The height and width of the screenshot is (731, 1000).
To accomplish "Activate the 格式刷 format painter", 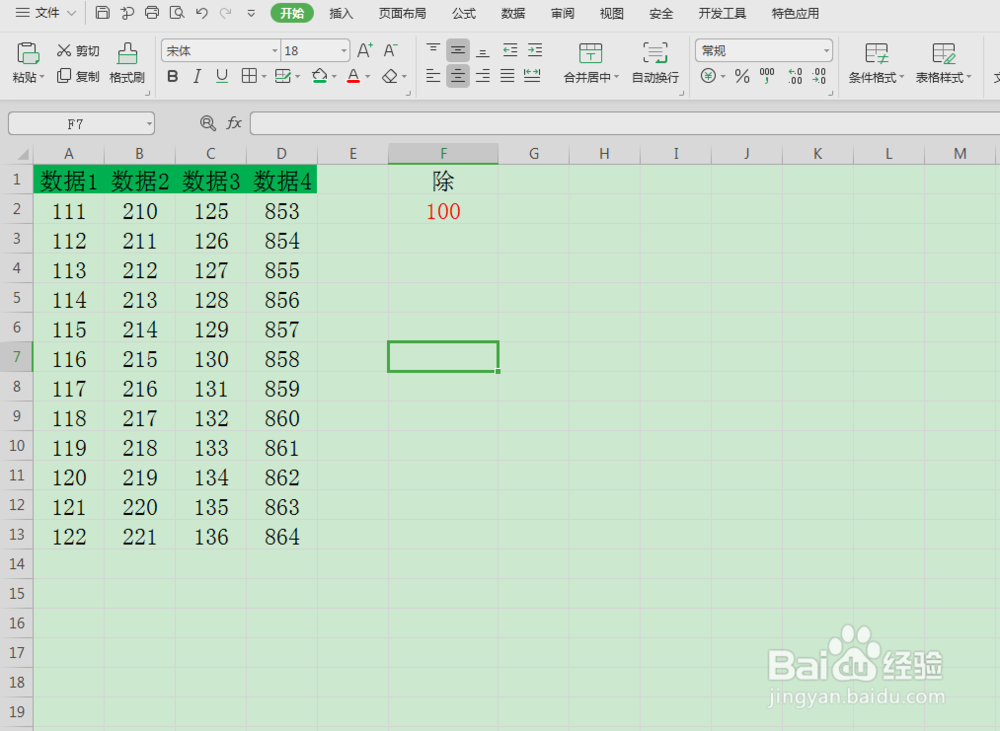I will coord(127,63).
